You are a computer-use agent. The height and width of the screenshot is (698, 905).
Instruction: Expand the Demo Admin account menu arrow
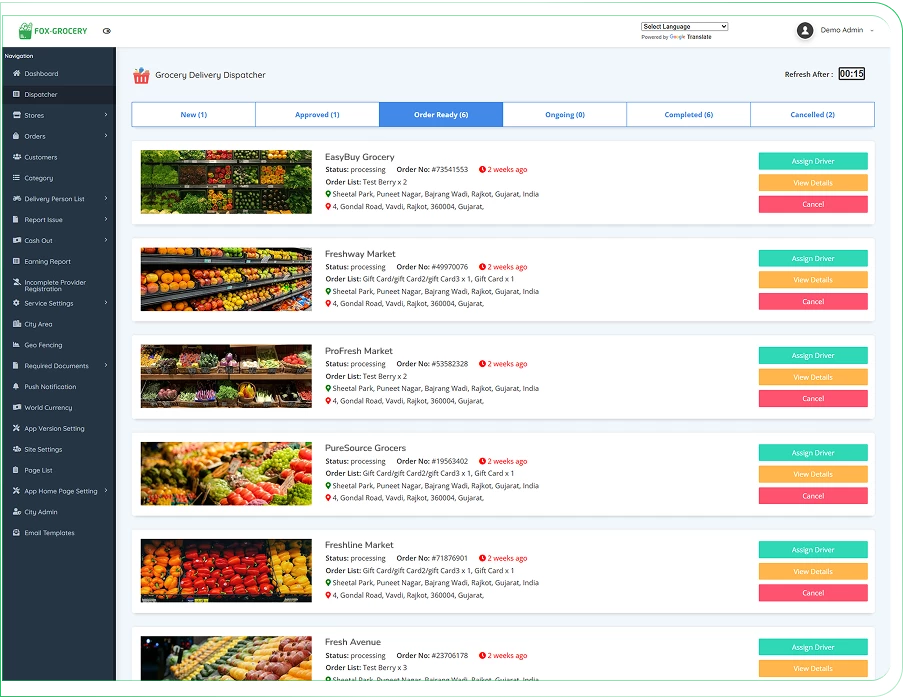[x=872, y=31]
